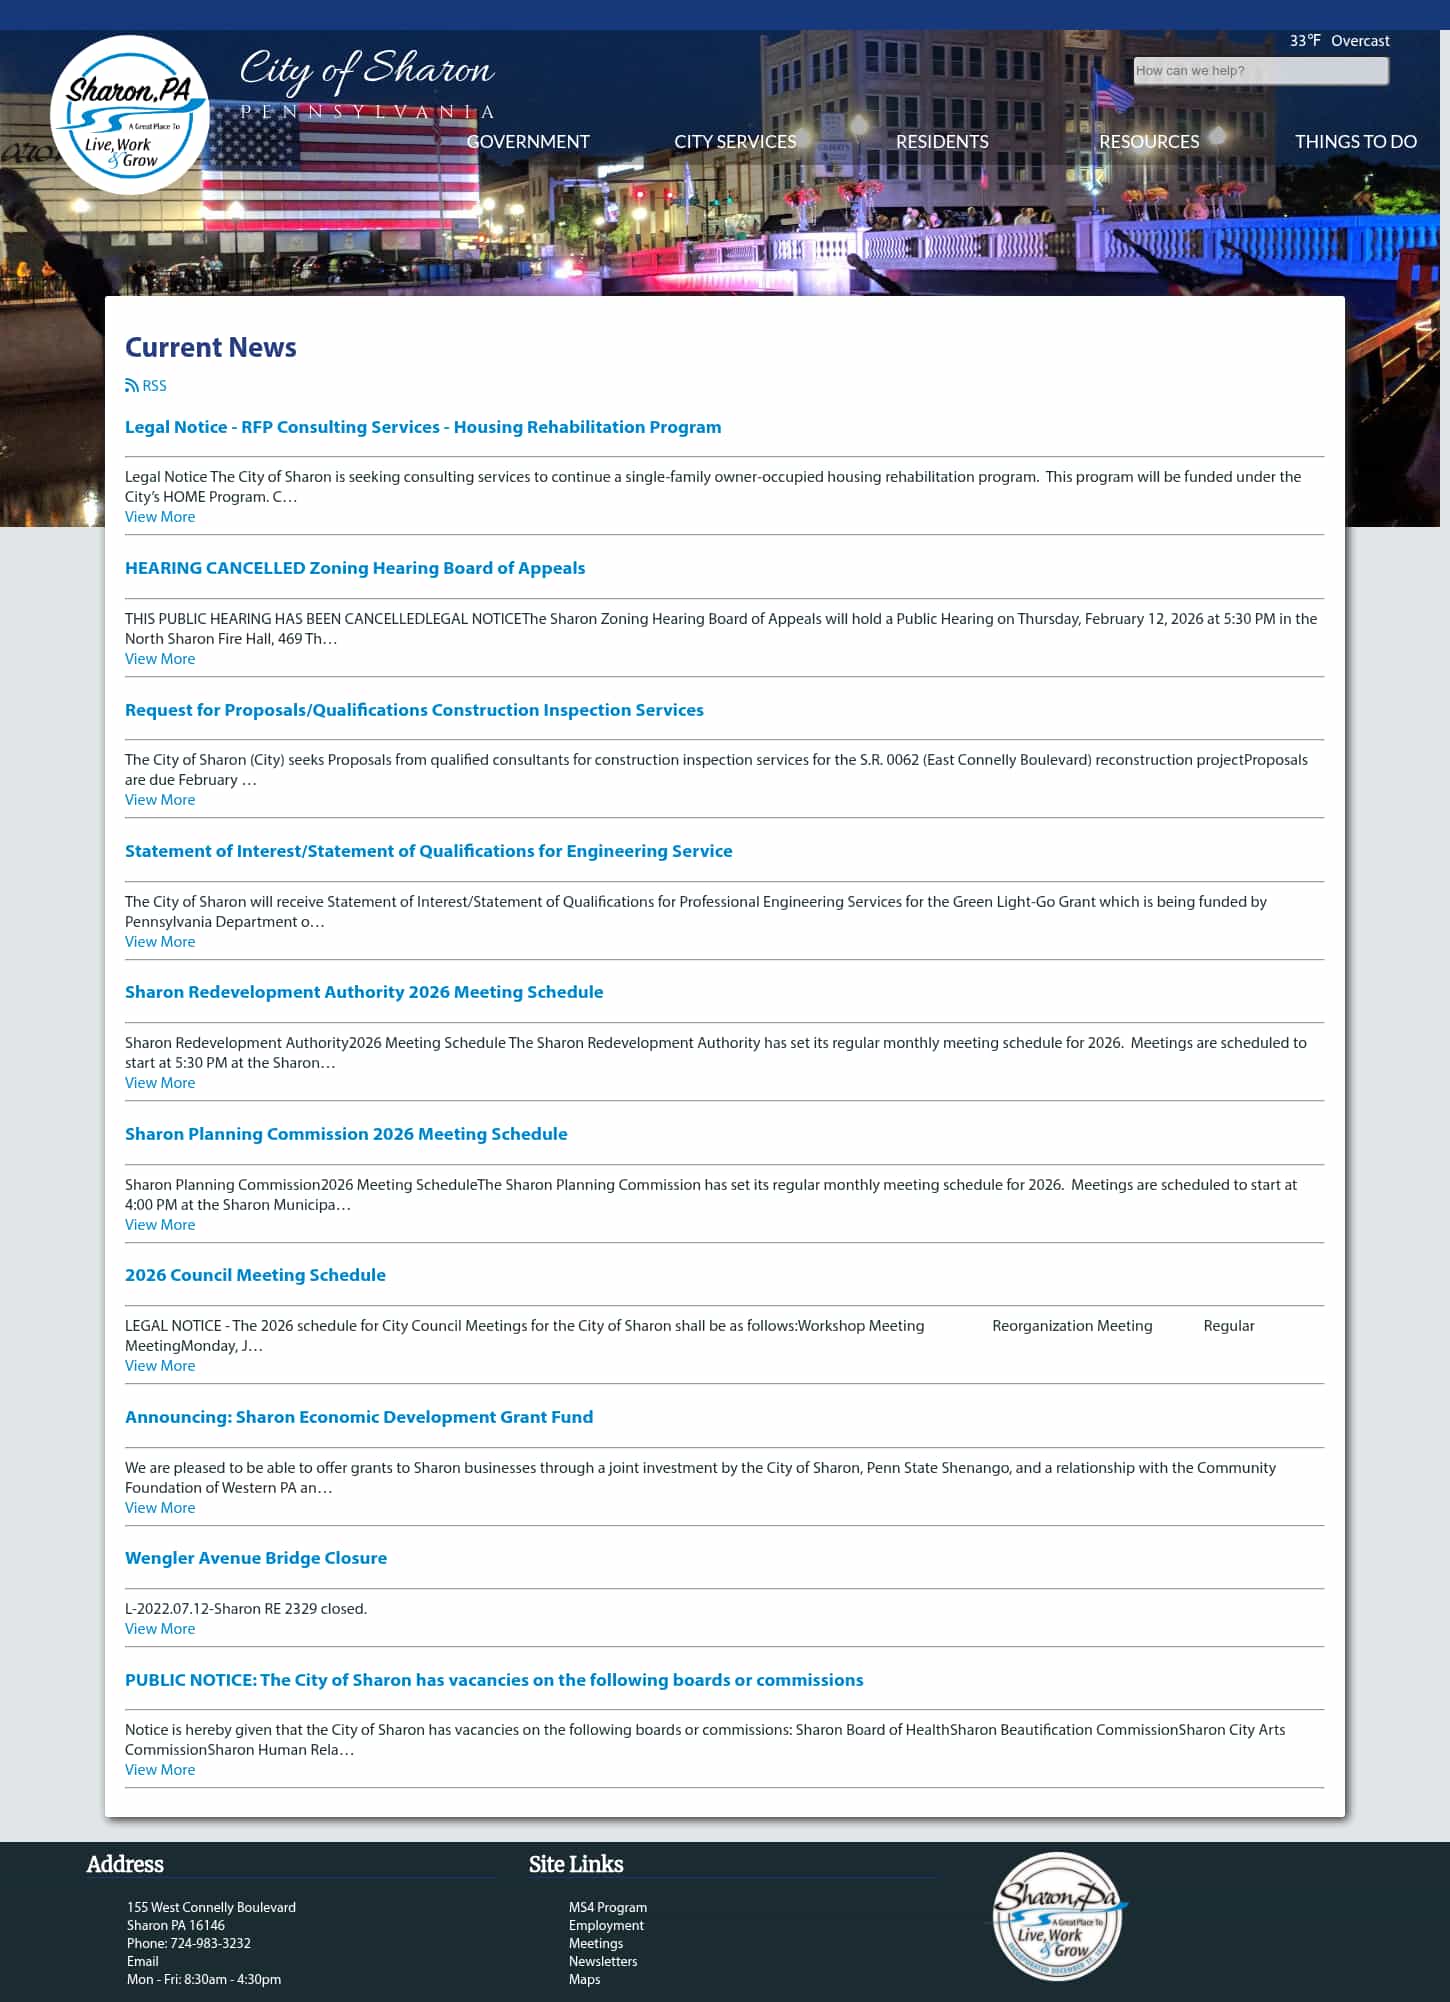
Task: View More on board vacancies notice
Action: tap(160, 1770)
